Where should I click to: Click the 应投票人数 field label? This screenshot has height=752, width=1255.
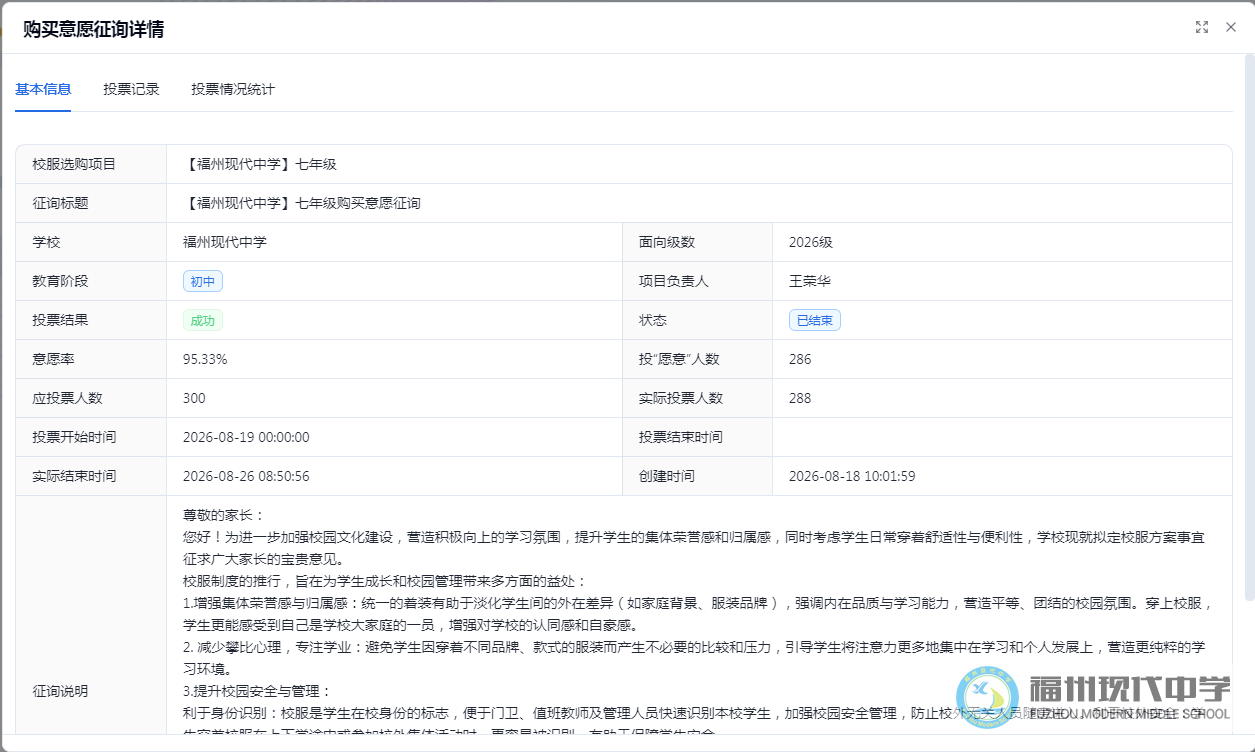pos(67,398)
